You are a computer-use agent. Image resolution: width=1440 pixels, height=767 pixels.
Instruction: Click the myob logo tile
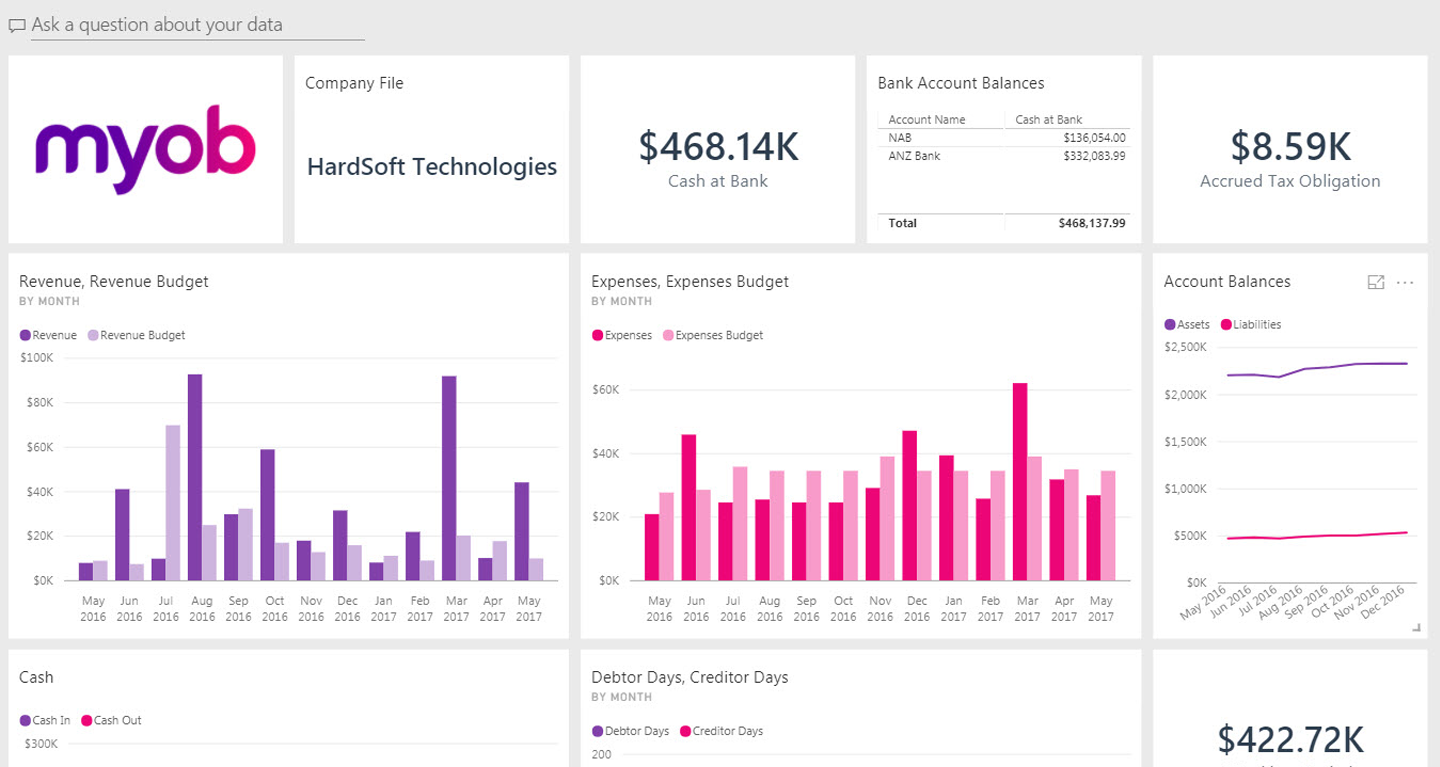(x=146, y=149)
